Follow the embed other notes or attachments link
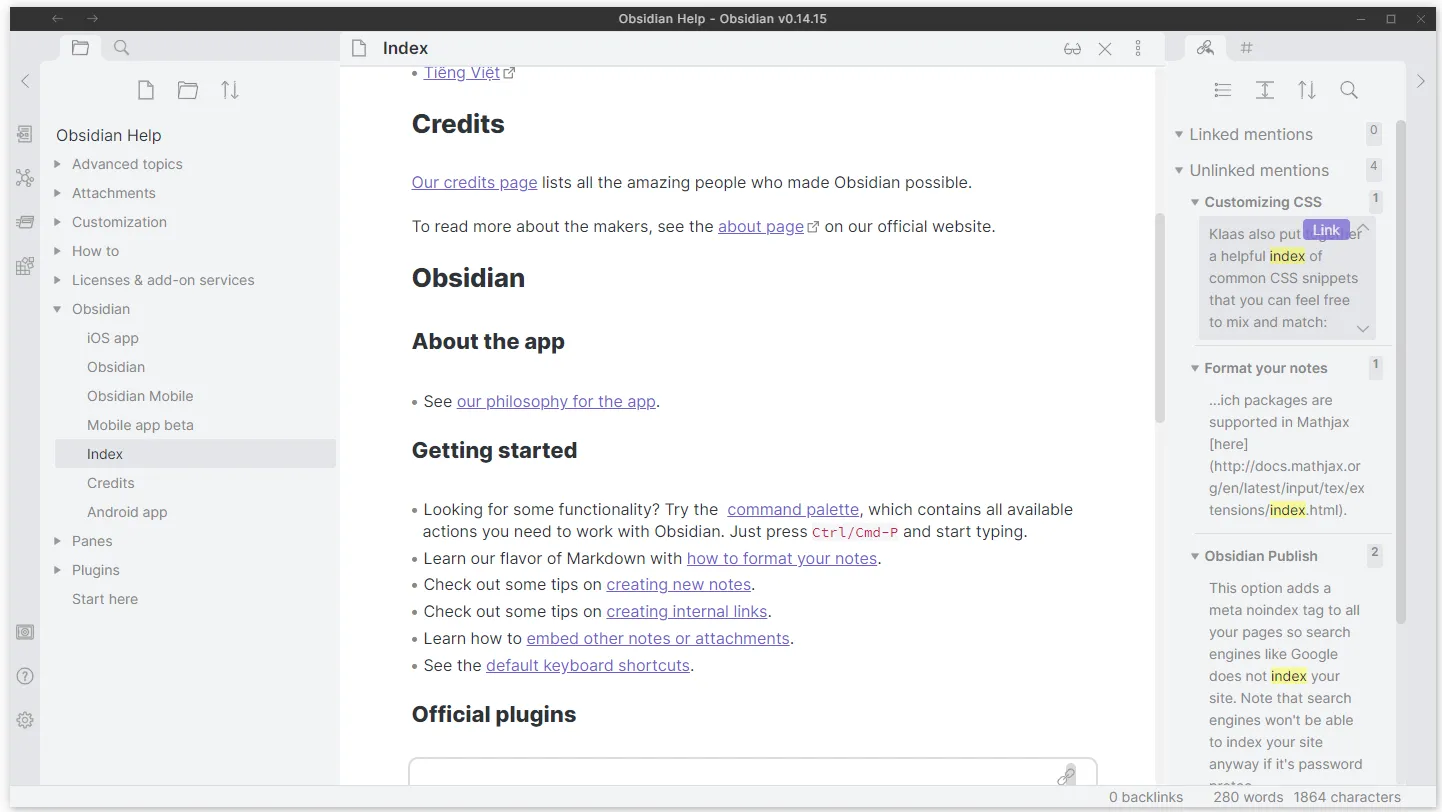Screen dimensions: 1442x812 pyautogui.click(x=658, y=638)
